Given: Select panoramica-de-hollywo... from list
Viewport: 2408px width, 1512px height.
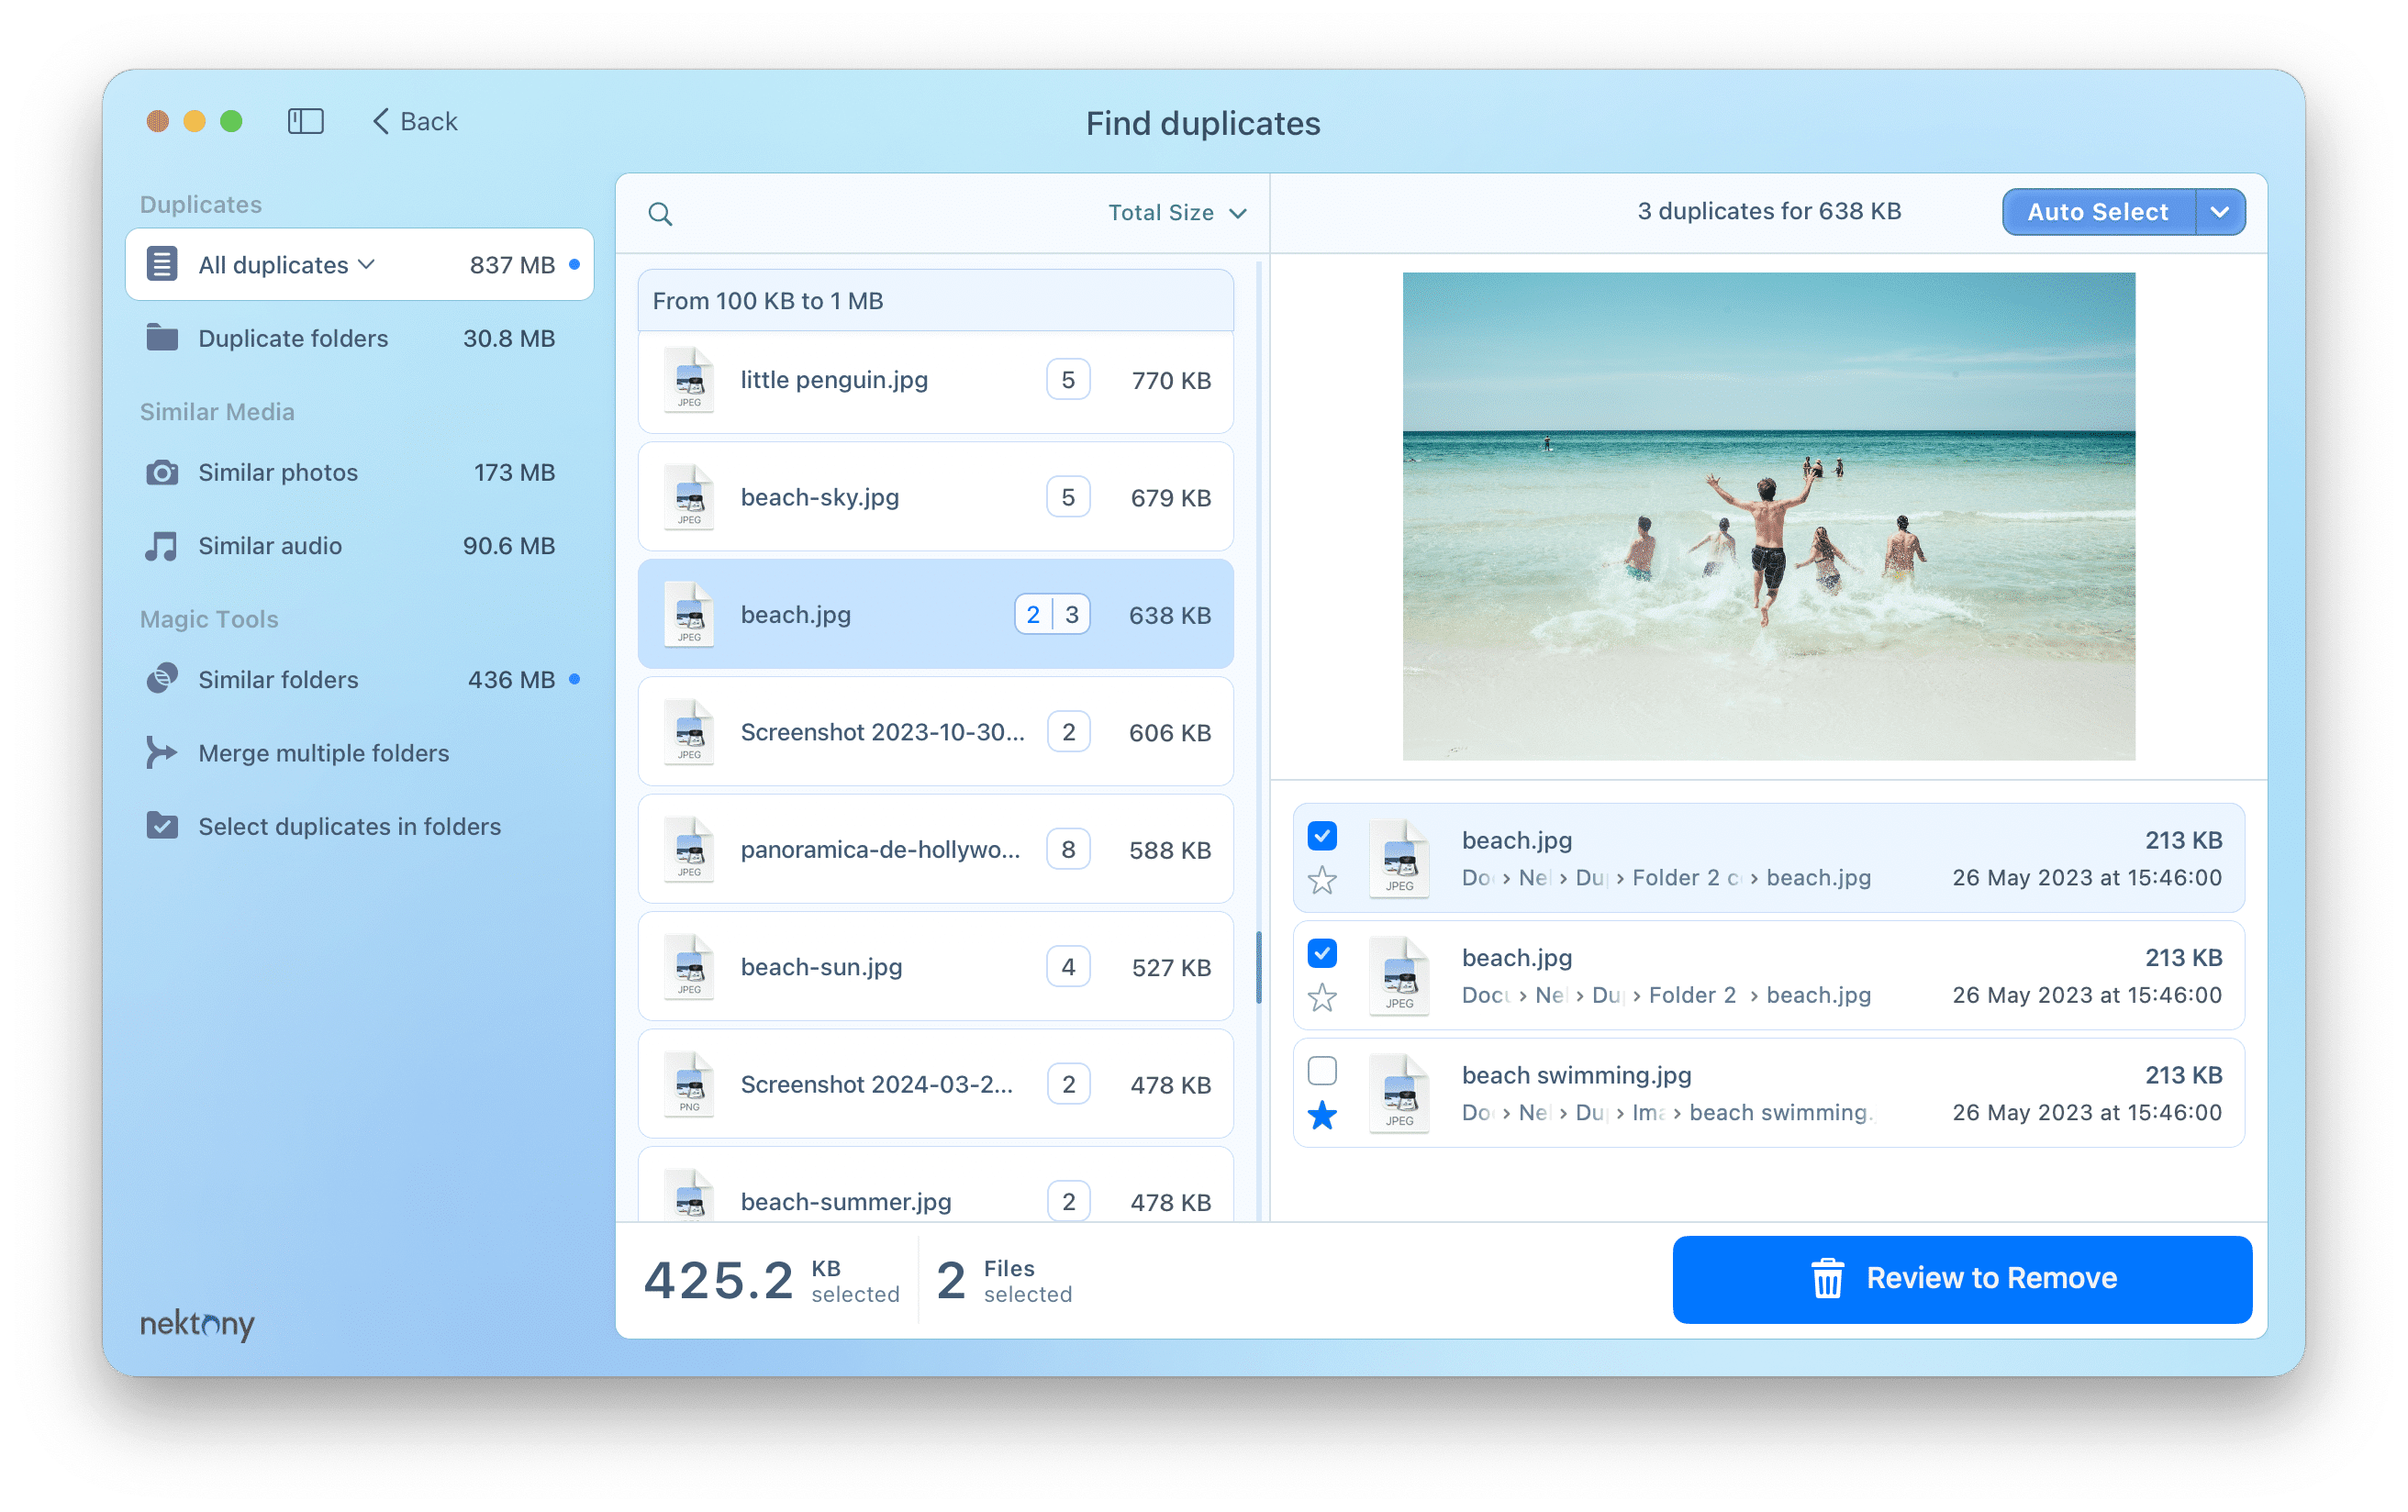Looking at the screenshot, I should (x=939, y=849).
